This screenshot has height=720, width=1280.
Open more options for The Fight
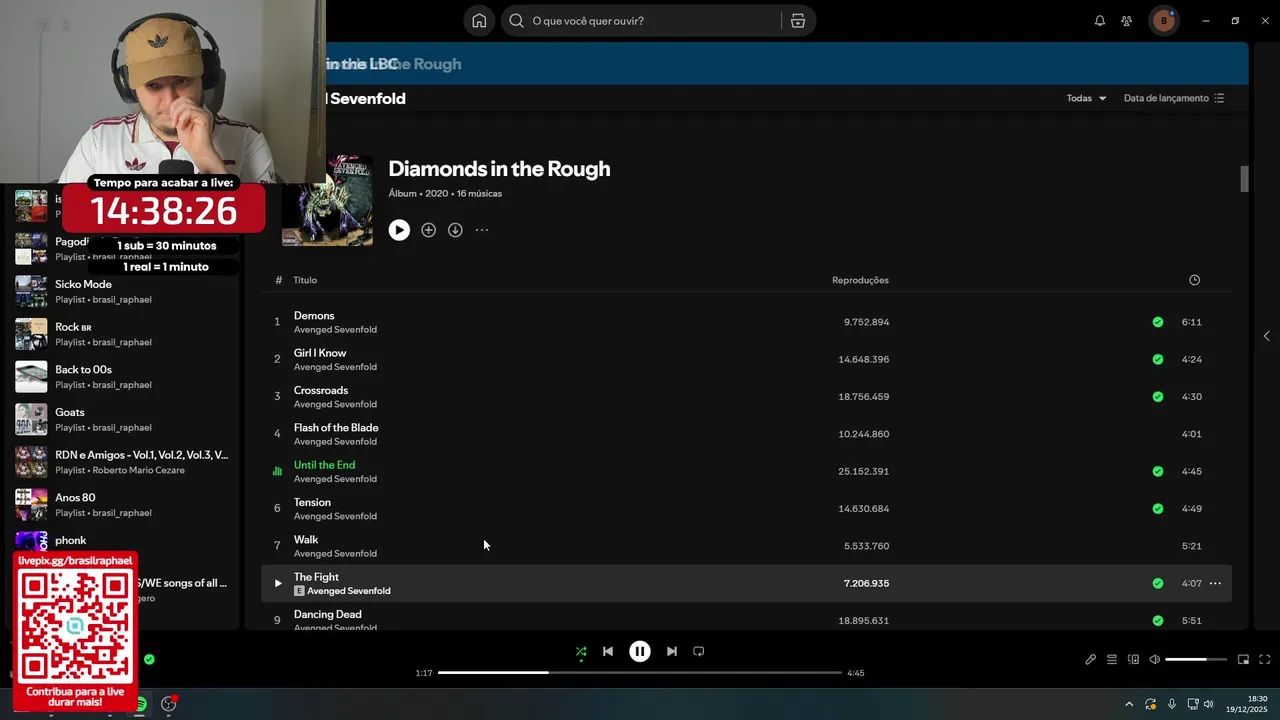point(1215,583)
